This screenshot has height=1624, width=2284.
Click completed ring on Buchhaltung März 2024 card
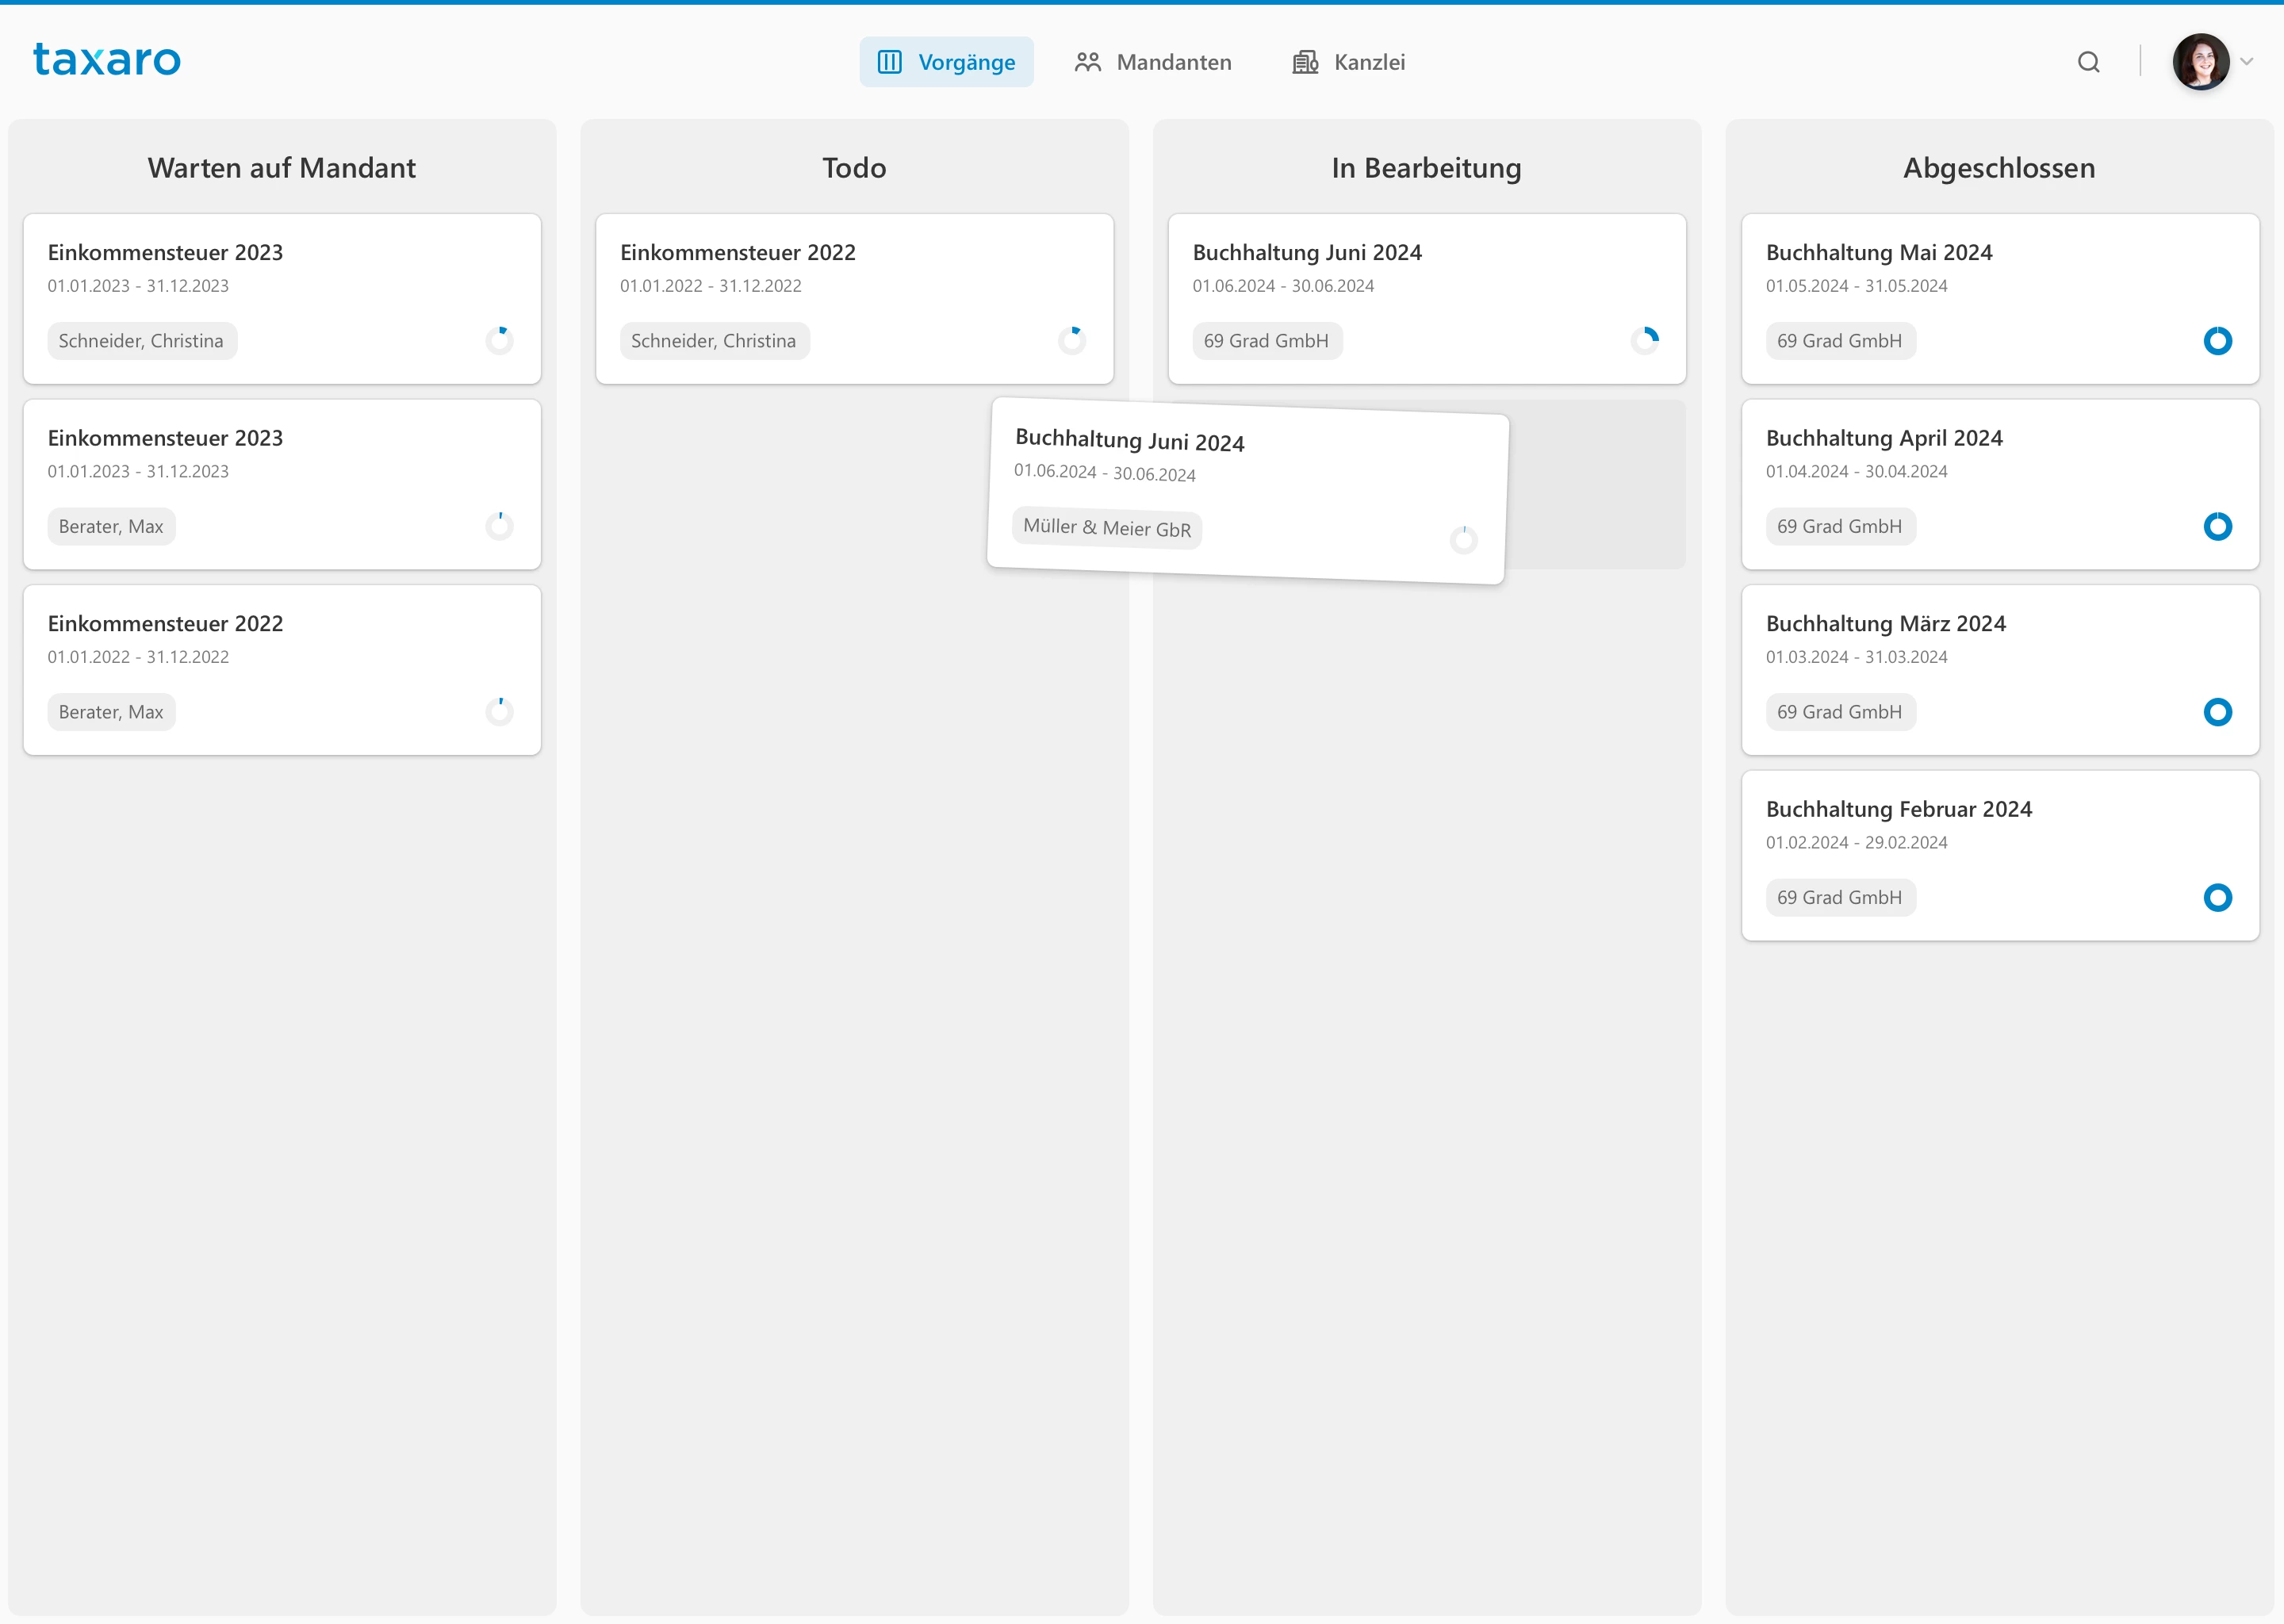2218,712
